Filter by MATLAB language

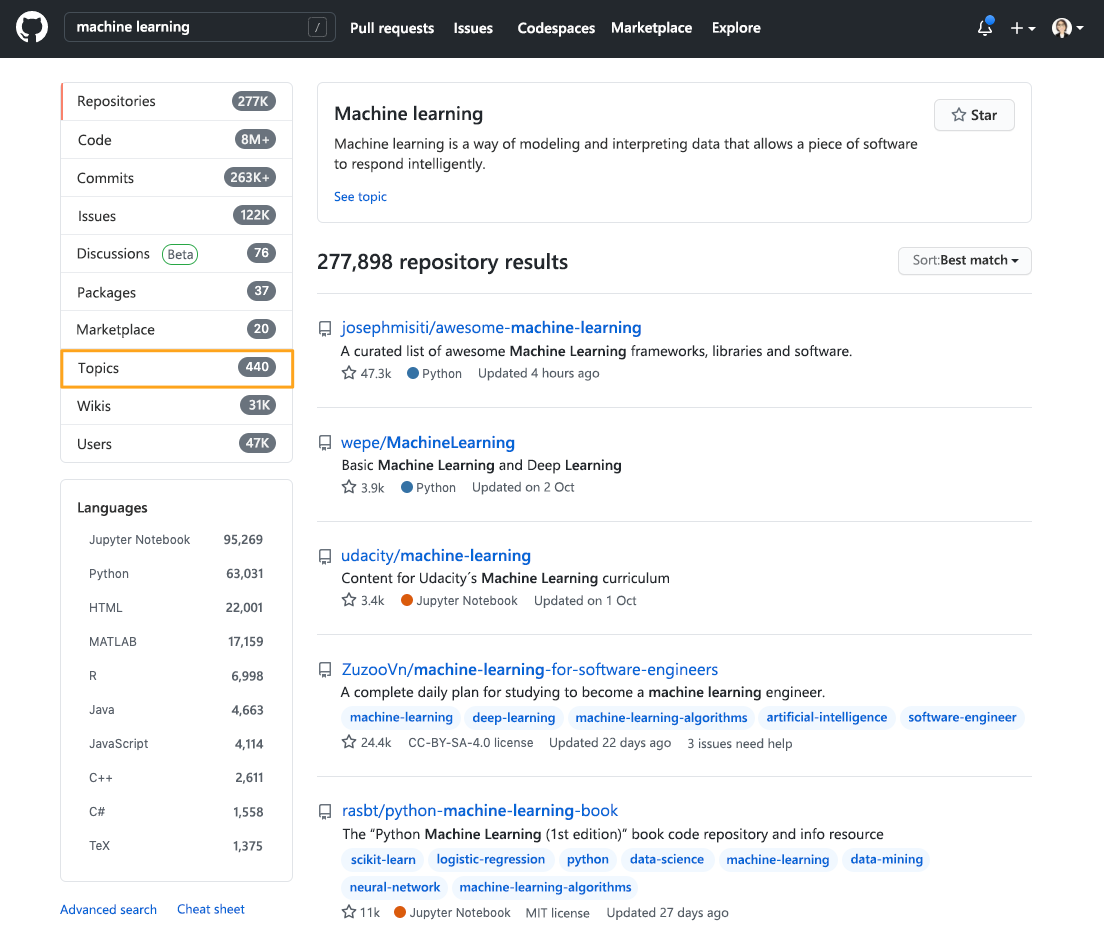tap(175, 641)
